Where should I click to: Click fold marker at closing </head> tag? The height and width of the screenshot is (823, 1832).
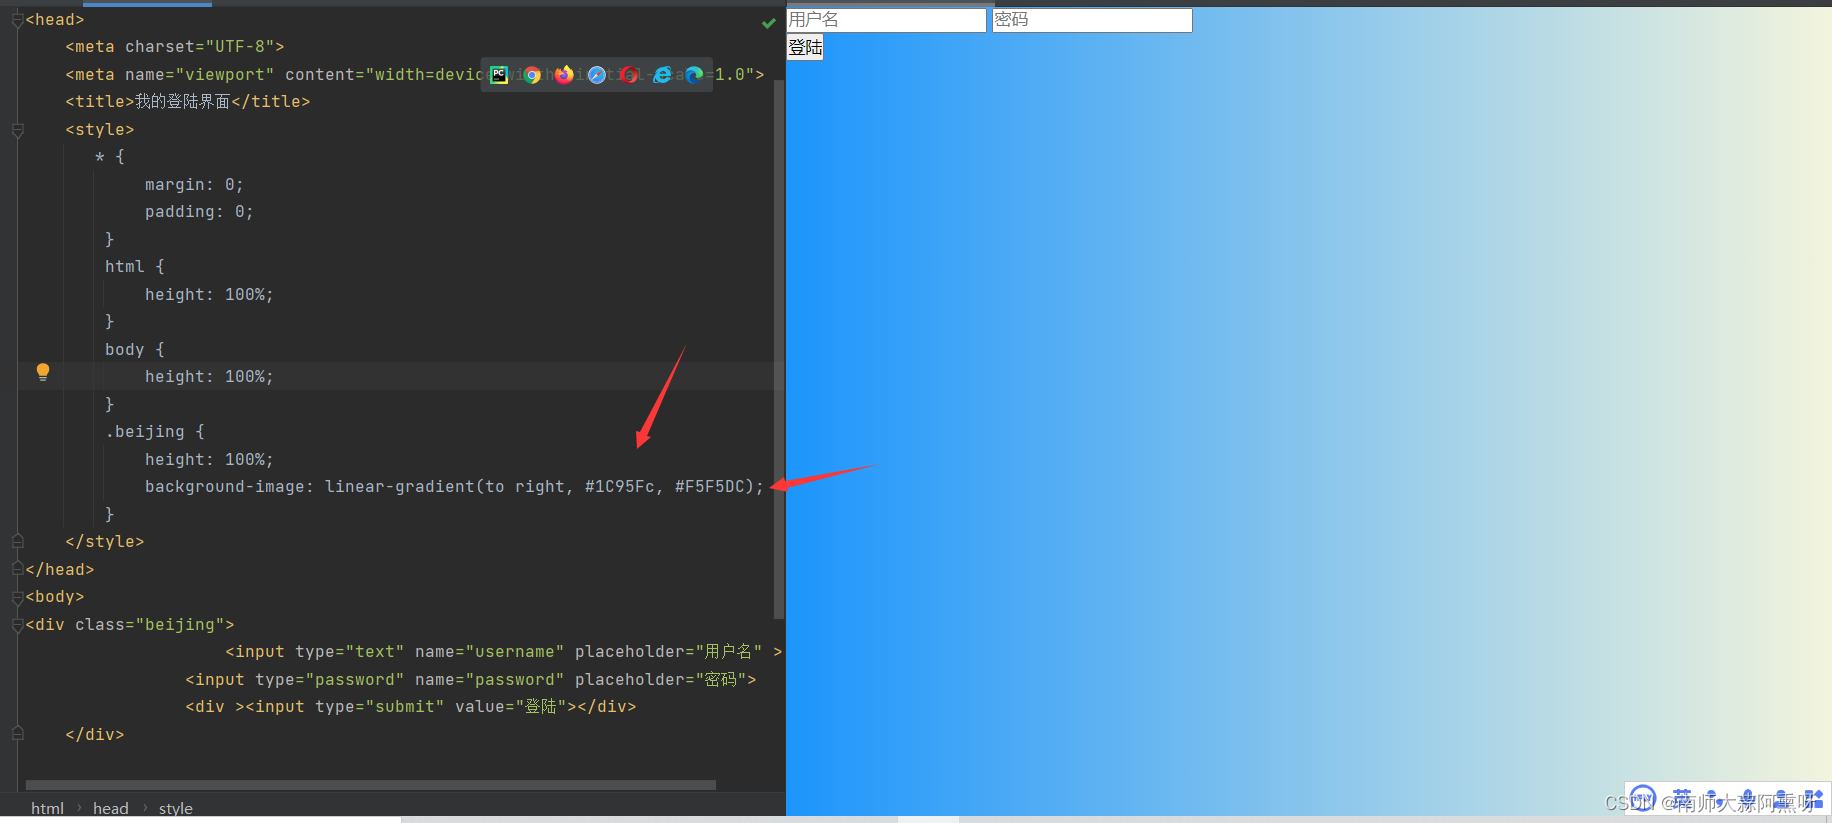[x=17, y=569]
